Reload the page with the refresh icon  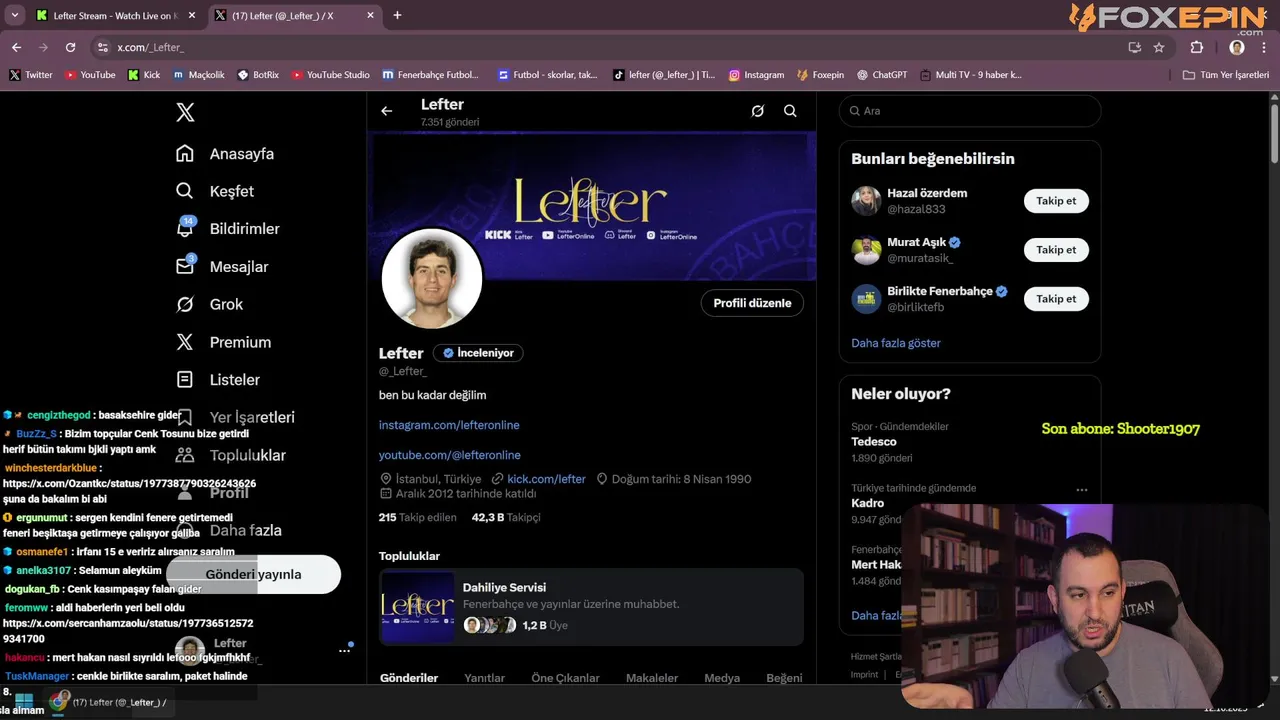pos(70,47)
